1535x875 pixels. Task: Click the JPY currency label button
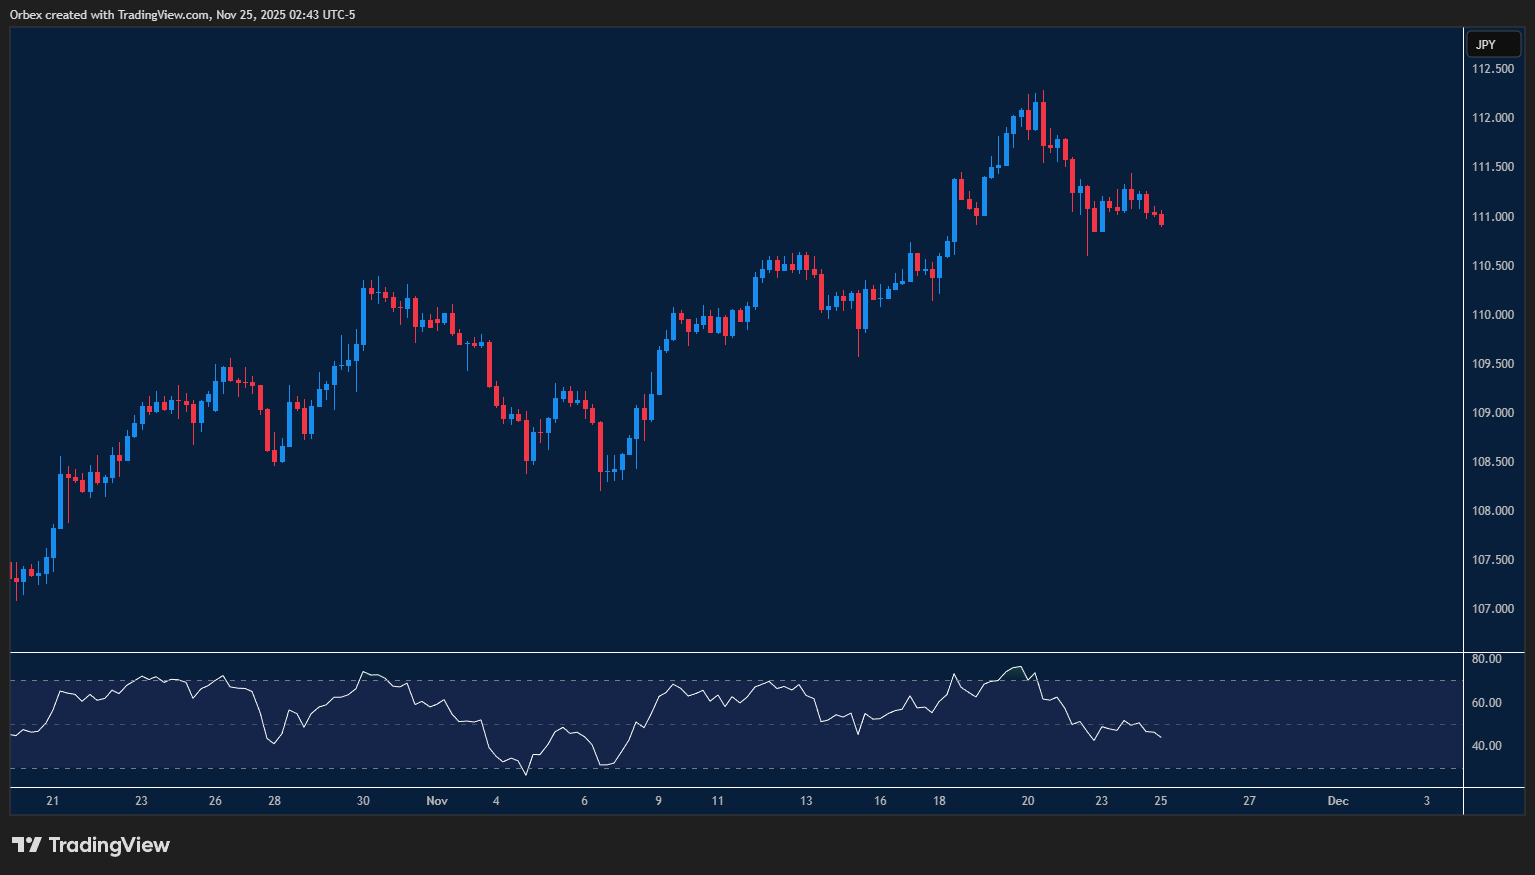(x=1486, y=45)
